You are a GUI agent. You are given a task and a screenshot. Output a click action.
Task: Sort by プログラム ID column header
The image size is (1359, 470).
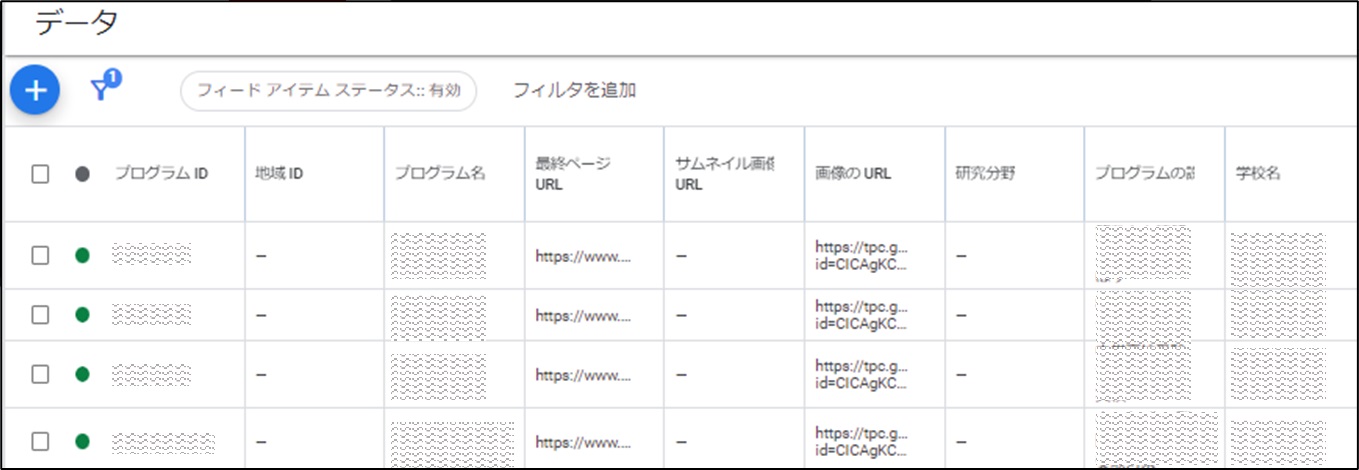click(161, 174)
